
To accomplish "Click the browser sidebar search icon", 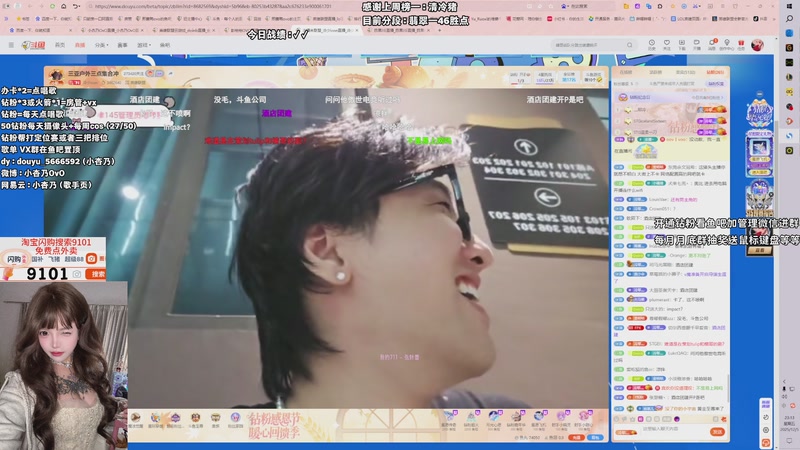I will click(789, 18).
